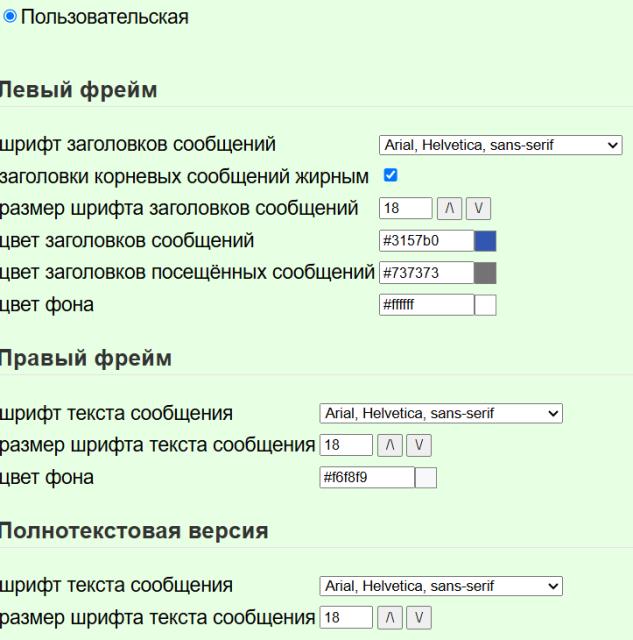Decrease right frame message font size
This screenshot has height=640, width=633.
point(419,445)
